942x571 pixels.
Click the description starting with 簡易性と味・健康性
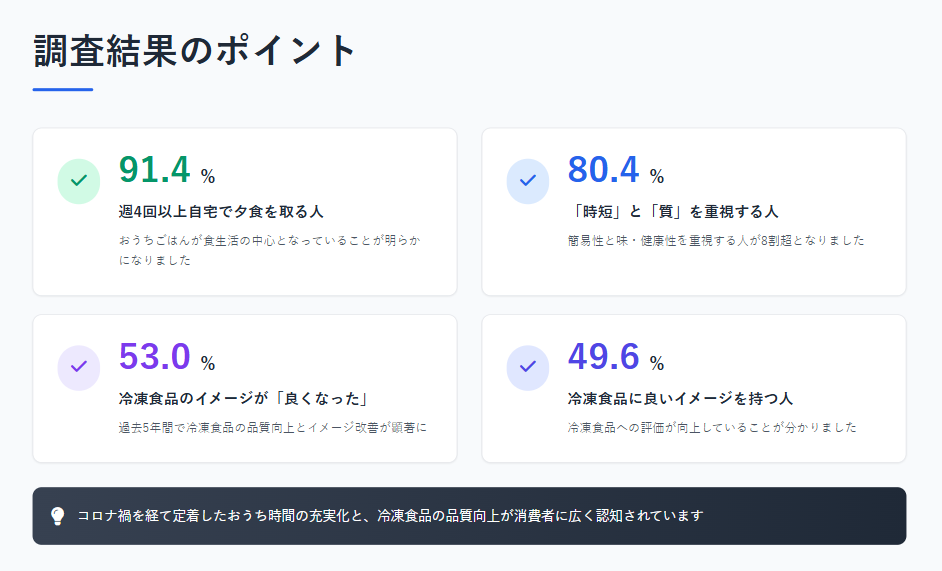pos(716,240)
